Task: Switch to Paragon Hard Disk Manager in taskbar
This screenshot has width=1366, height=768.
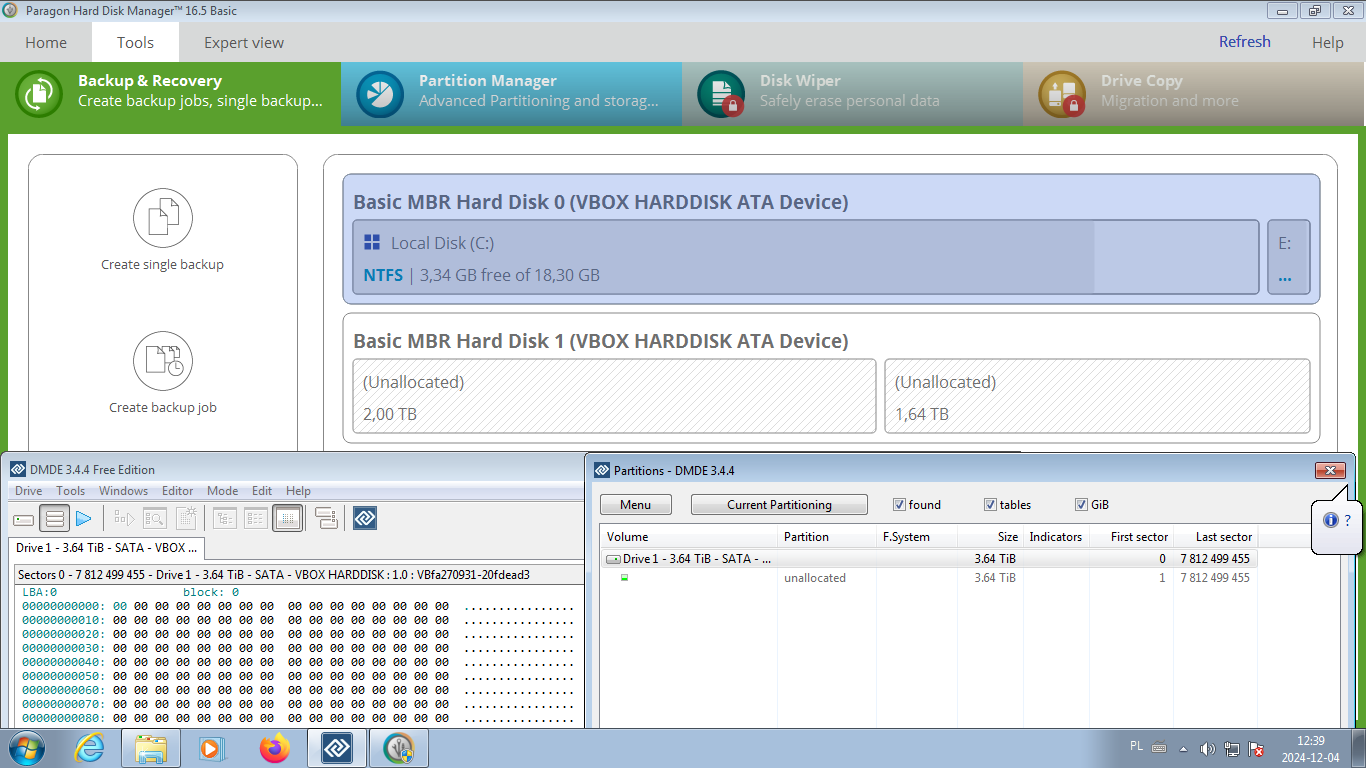Action: 399,748
